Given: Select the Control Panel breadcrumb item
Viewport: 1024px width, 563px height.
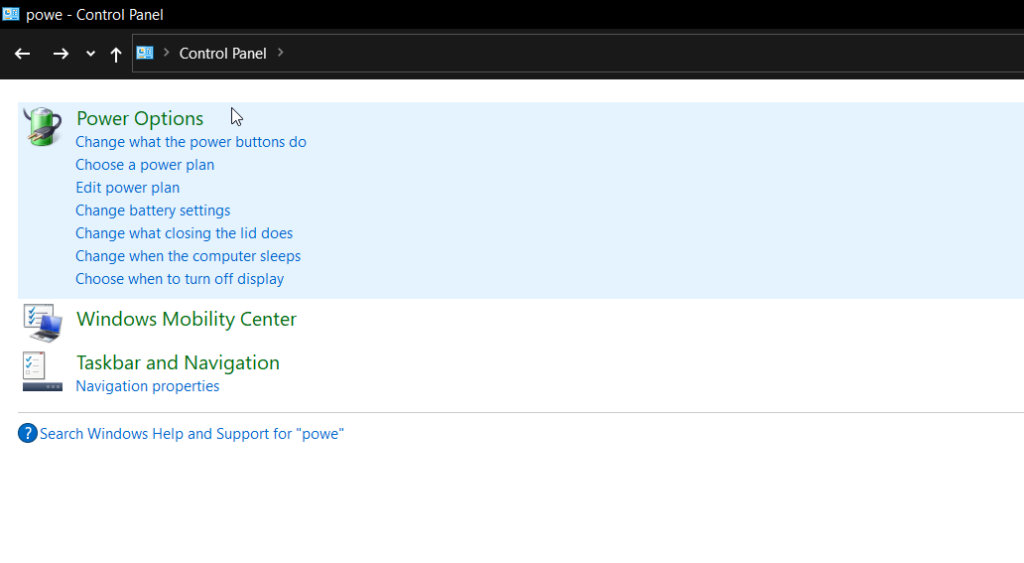Looking at the screenshot, I should [223, 54].
